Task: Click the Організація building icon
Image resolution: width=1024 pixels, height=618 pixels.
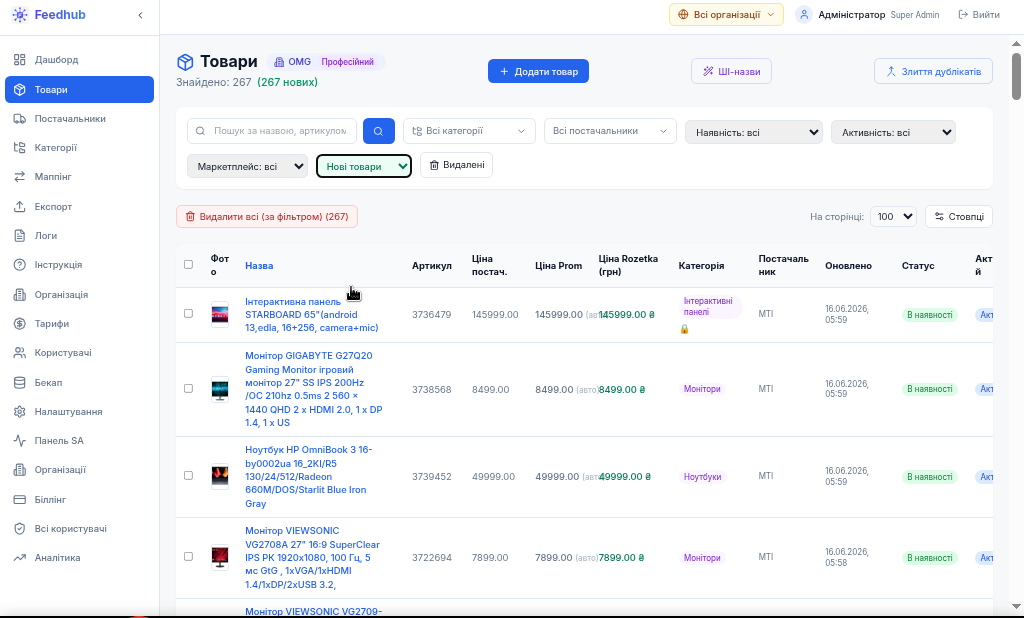Action: [x=20, y=295]
